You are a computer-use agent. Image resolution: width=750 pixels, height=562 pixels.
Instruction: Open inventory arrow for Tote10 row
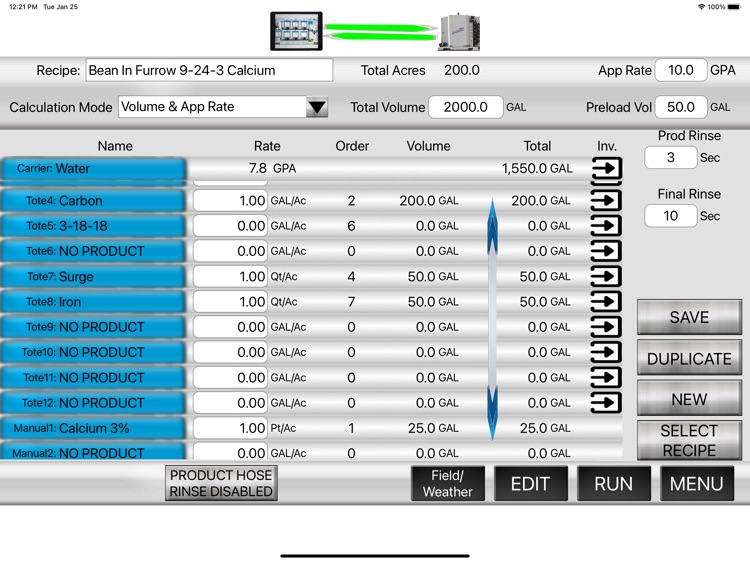tap(607, 353)
